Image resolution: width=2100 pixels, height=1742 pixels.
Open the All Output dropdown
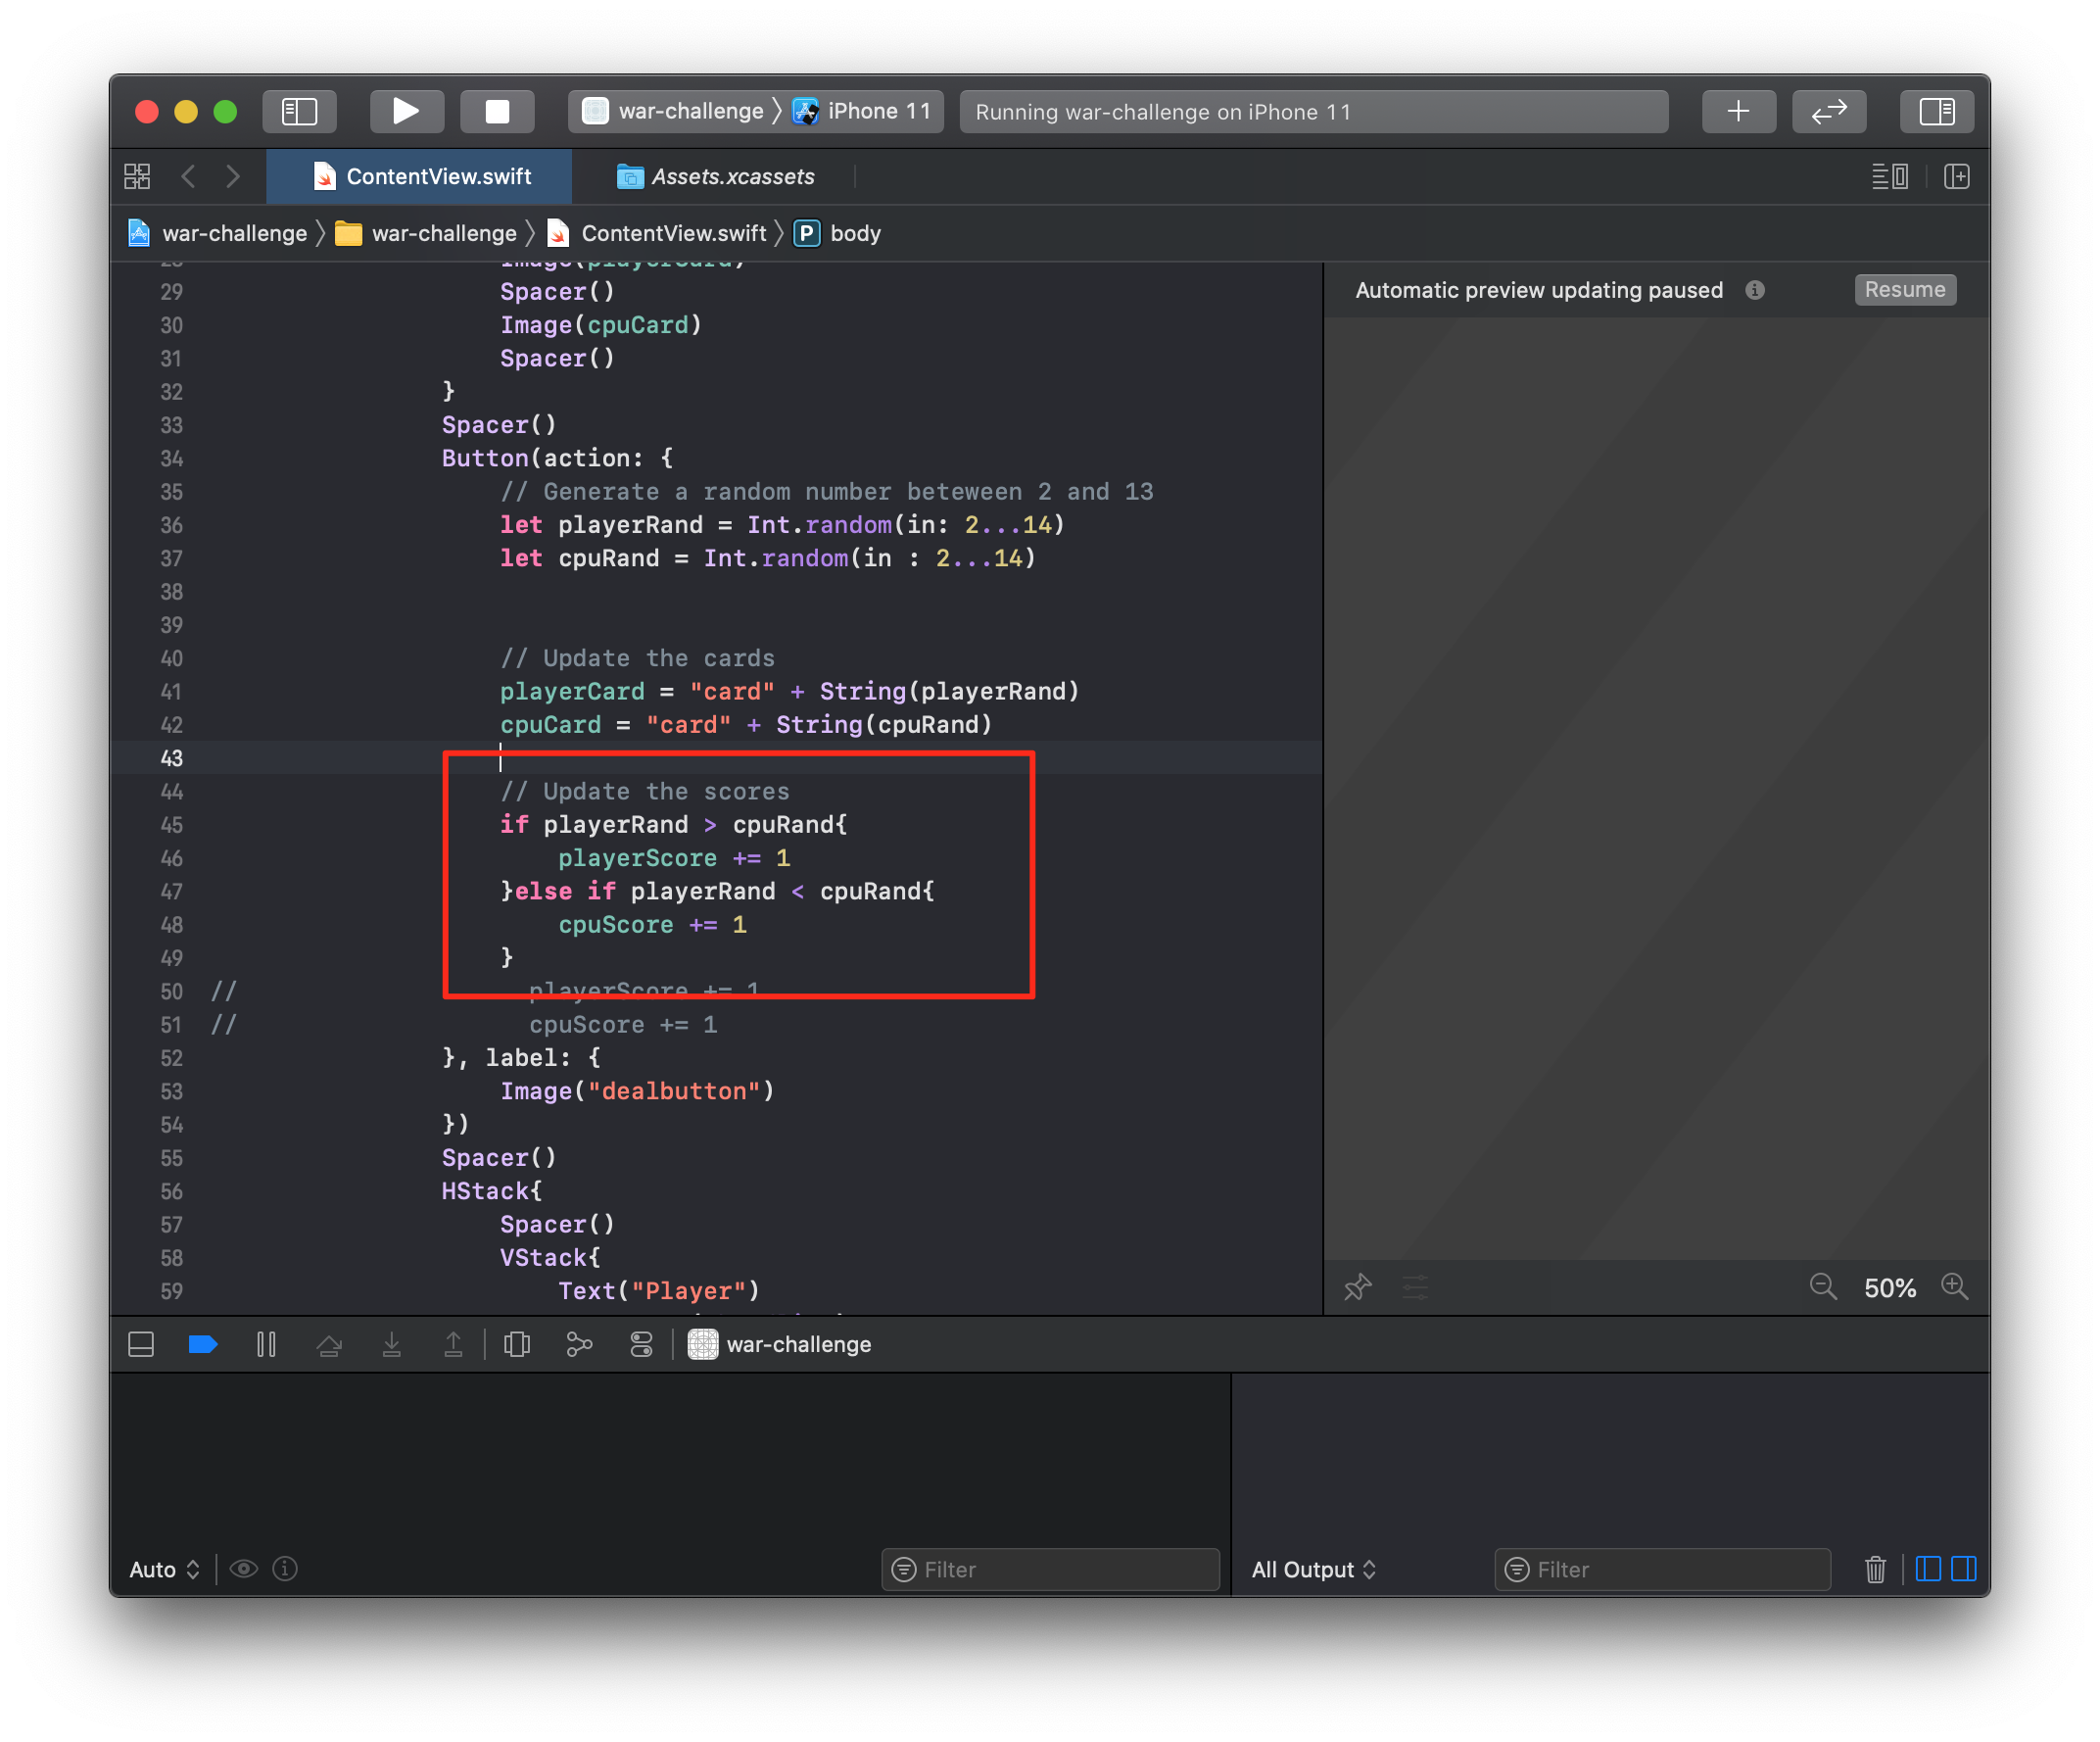[x=1313, y=1570]
